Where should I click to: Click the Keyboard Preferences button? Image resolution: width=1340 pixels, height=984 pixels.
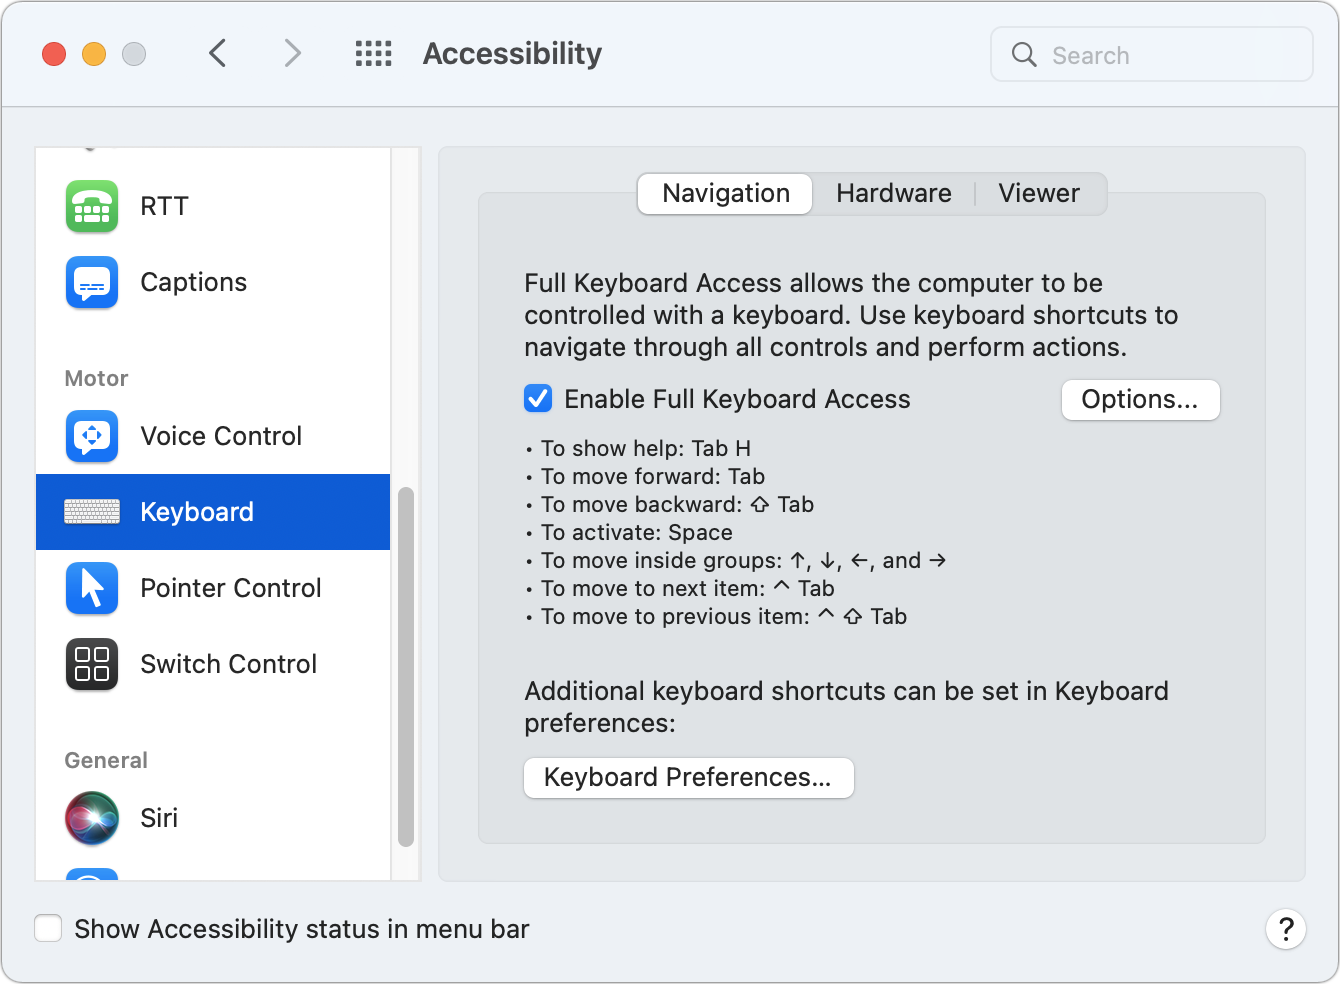[x=688, y=777]
